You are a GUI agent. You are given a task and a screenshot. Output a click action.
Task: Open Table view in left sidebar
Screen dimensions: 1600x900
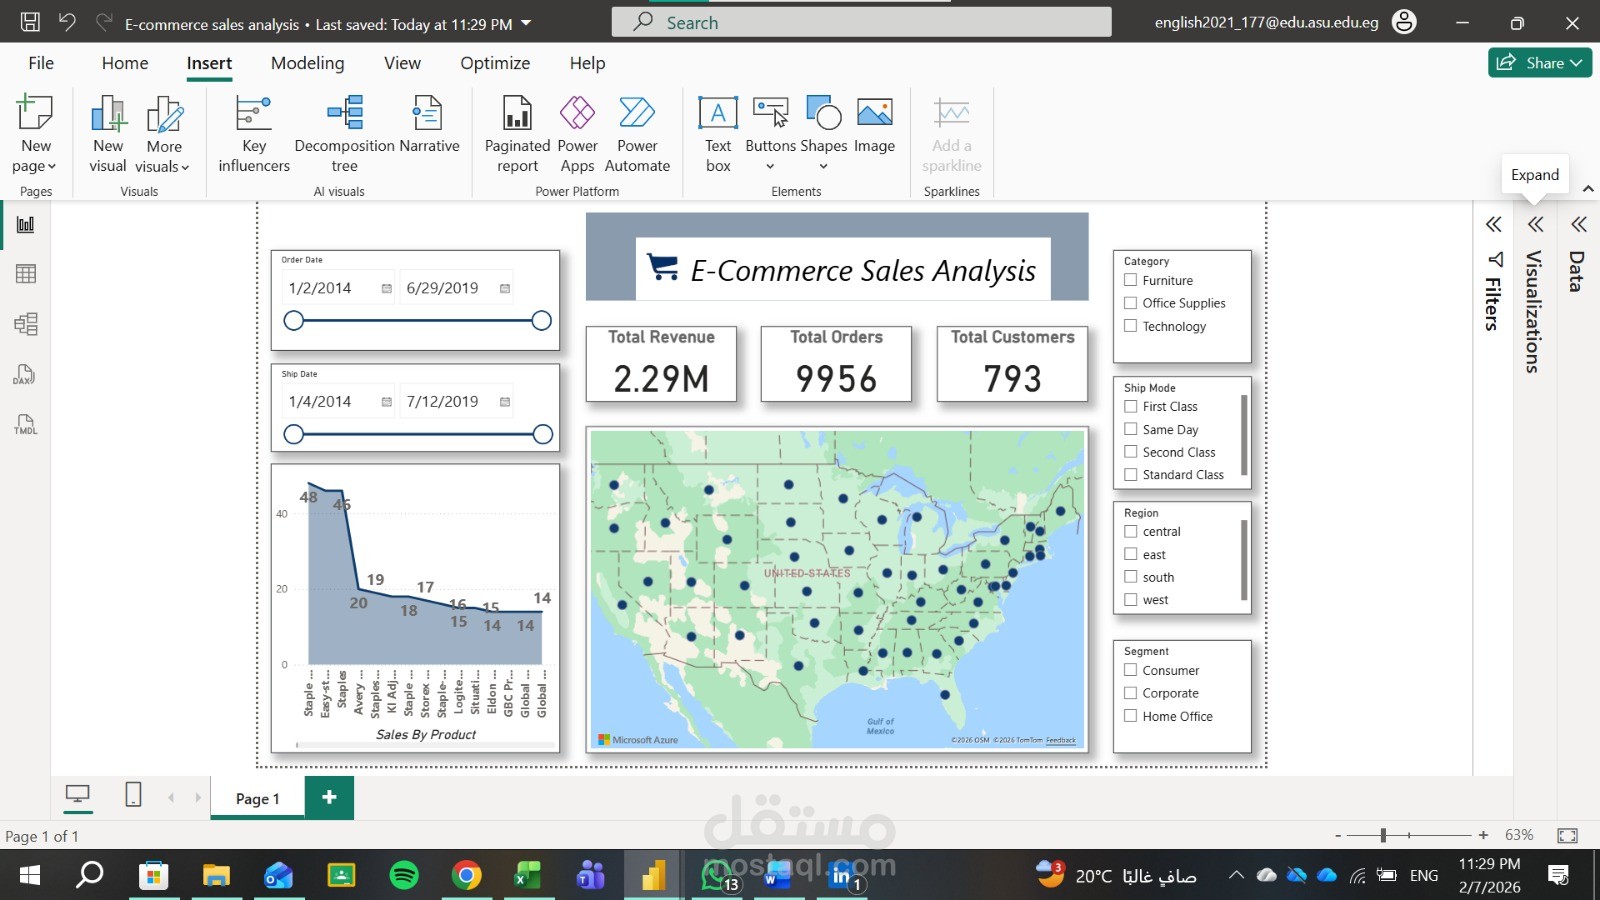26,274
